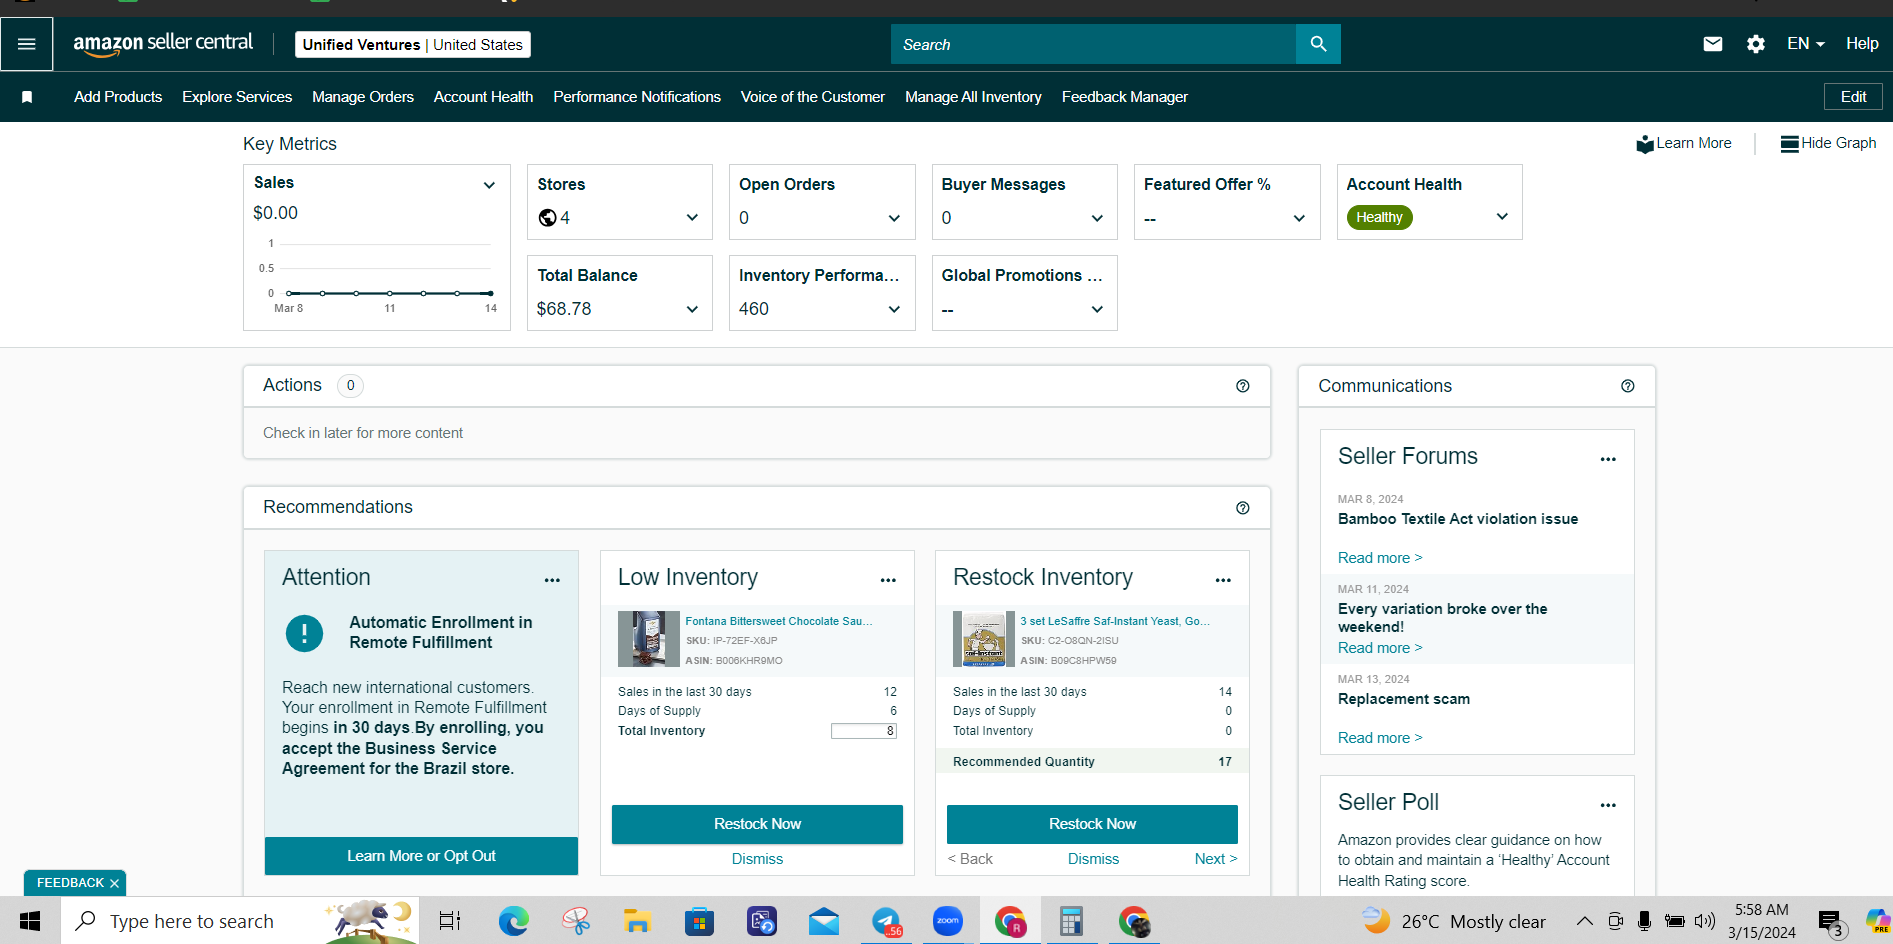Go to Manage Orders
1893x944 pixels.
pyautogui.click(x=363, y=97)
